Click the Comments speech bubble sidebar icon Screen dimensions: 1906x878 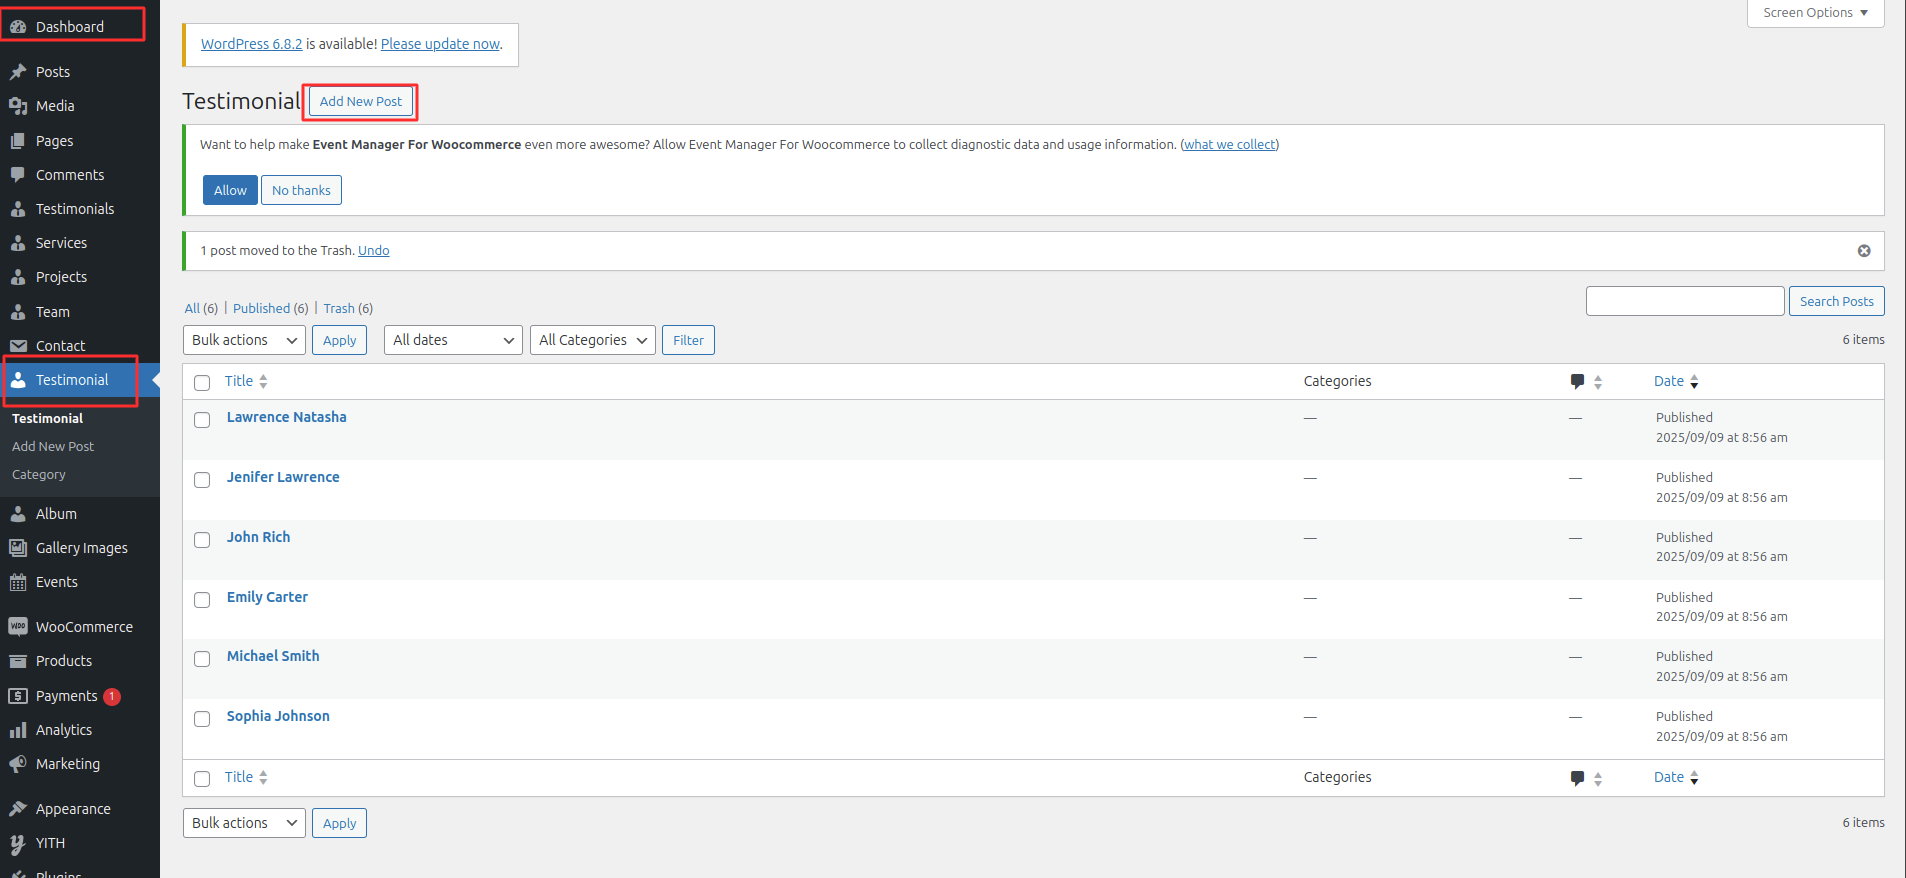click(18, 175)
